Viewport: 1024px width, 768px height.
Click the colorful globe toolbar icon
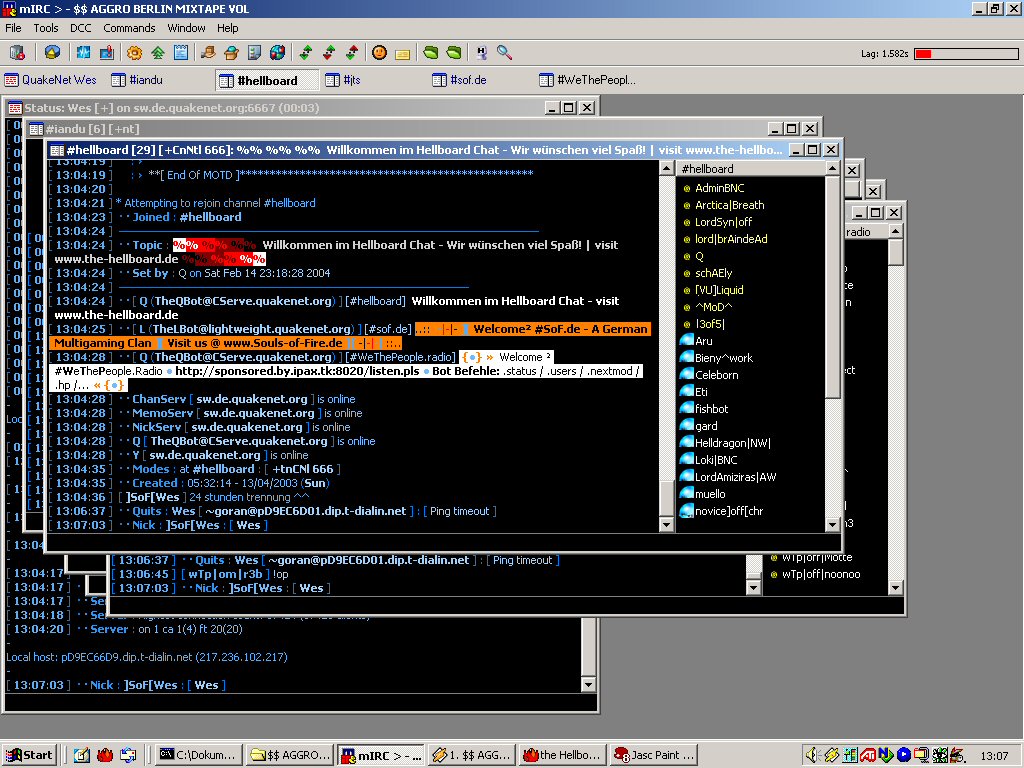[277, 52]
